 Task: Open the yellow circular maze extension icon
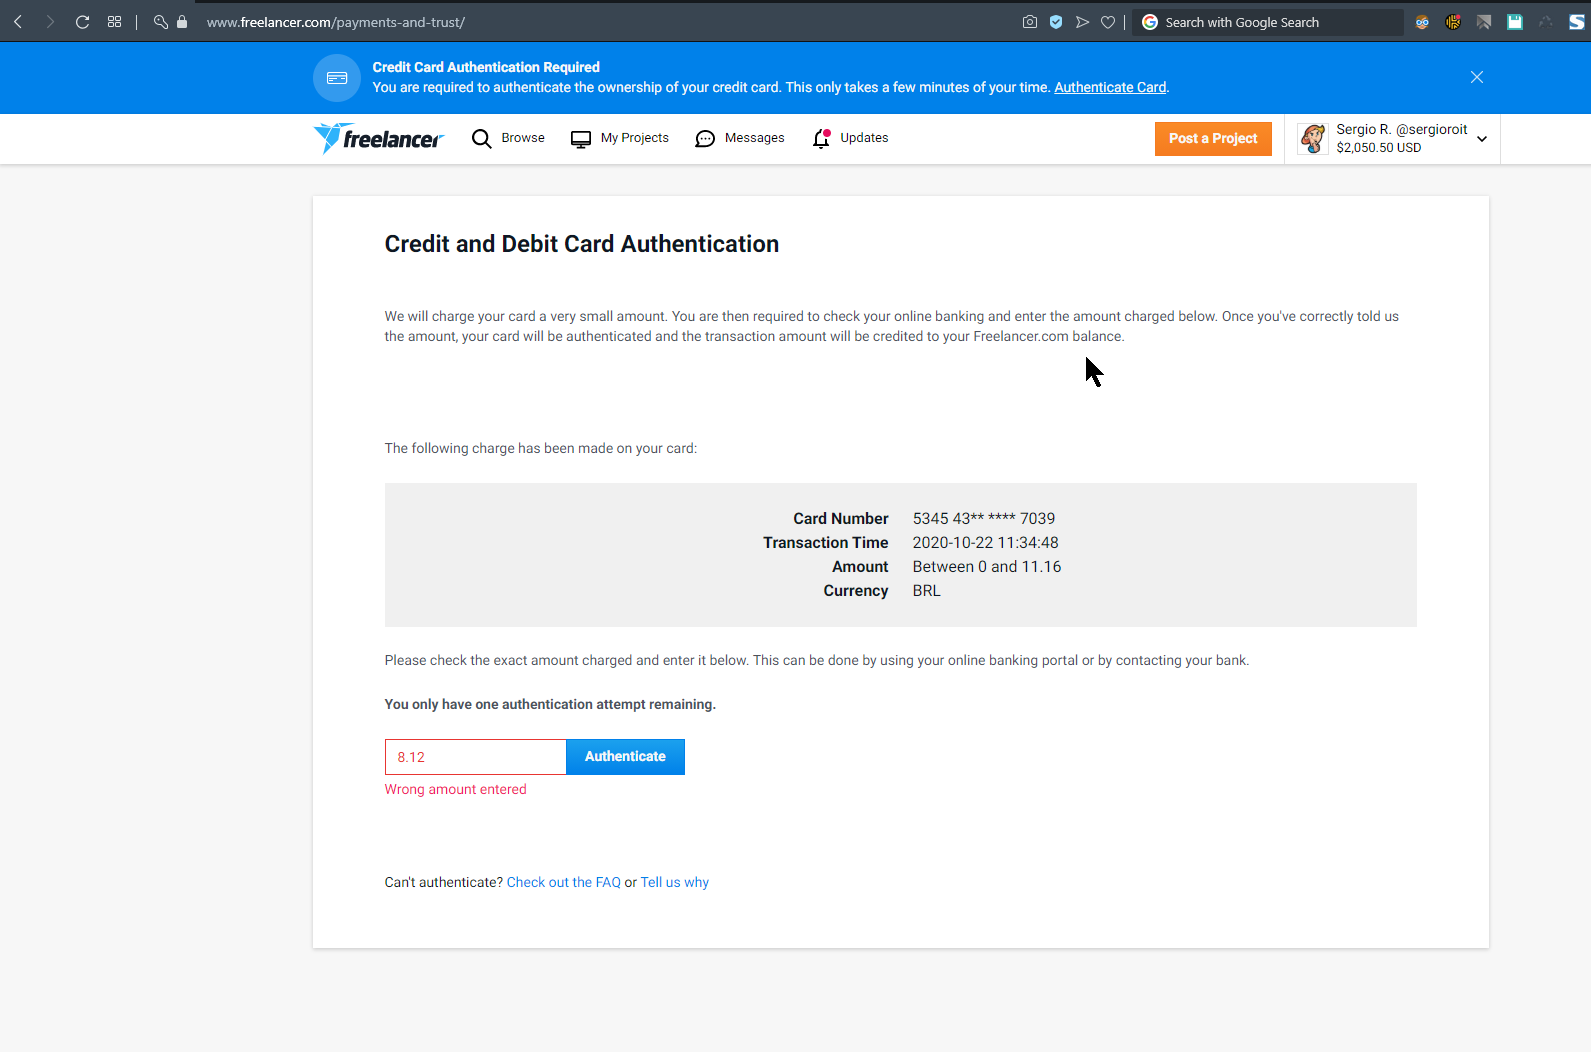tap(1453, 22)
